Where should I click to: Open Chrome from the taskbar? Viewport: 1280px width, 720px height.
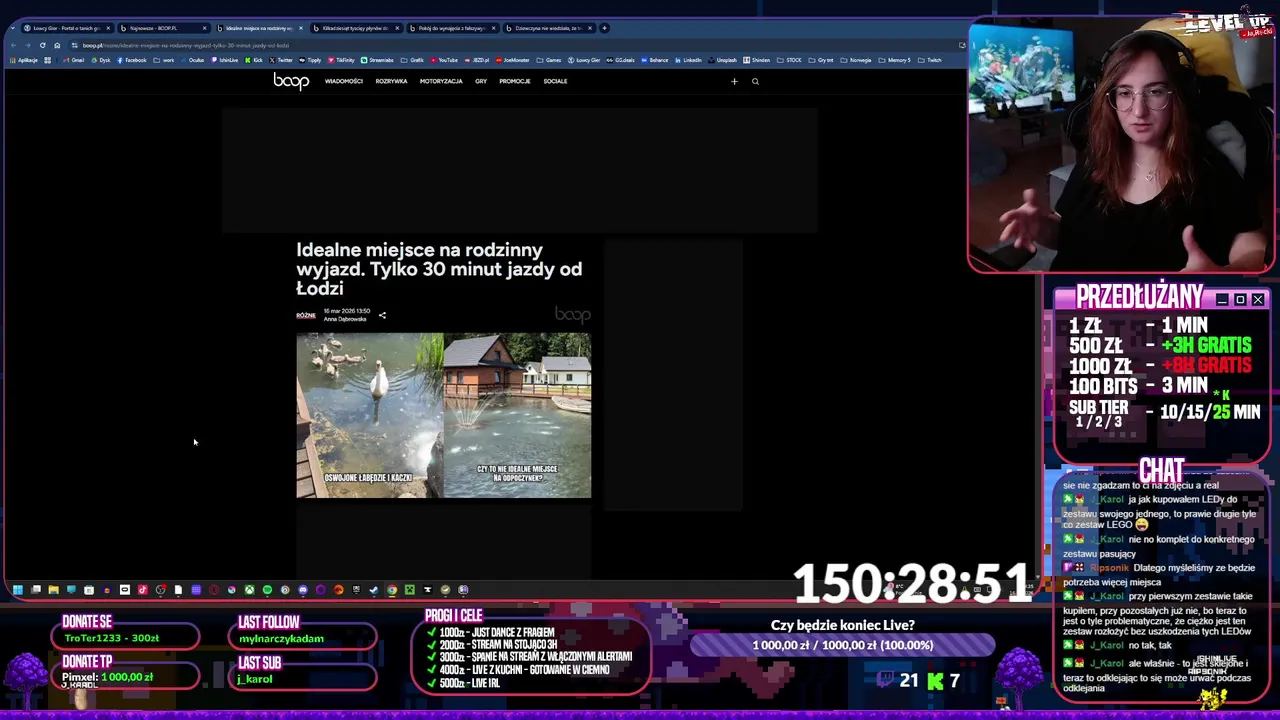[x=392, y=590]
